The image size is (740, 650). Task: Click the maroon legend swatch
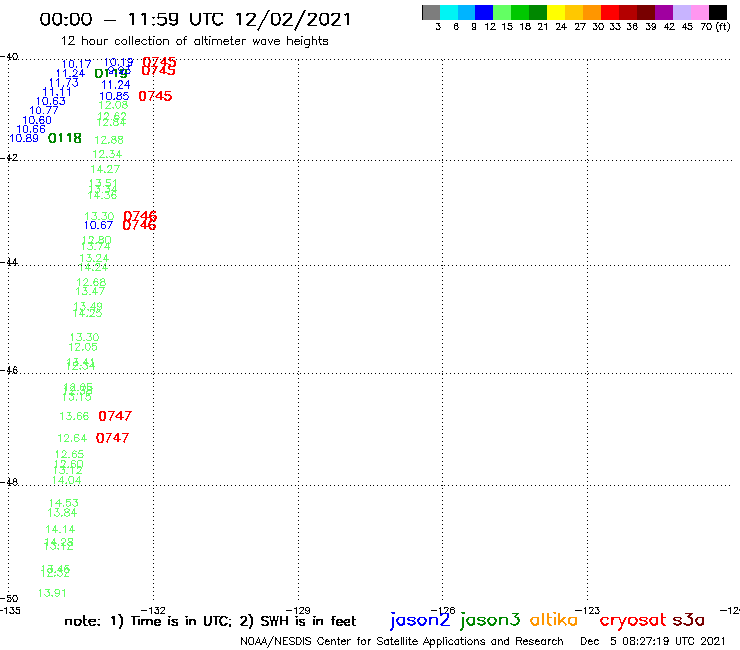point(646,12)
